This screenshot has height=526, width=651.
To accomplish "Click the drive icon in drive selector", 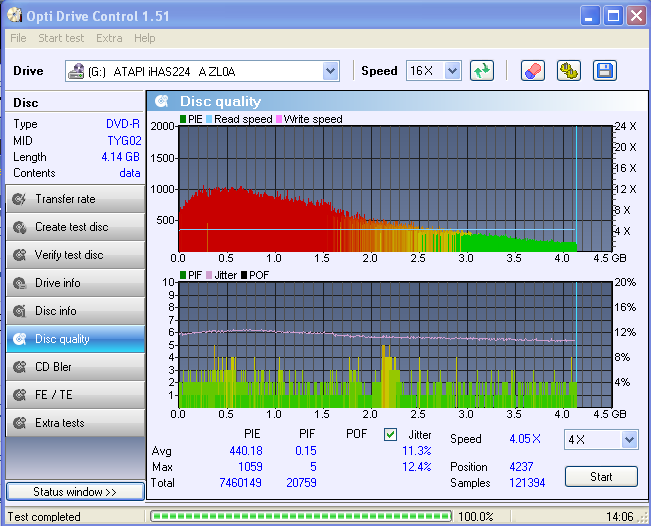I will pos(76,71).
